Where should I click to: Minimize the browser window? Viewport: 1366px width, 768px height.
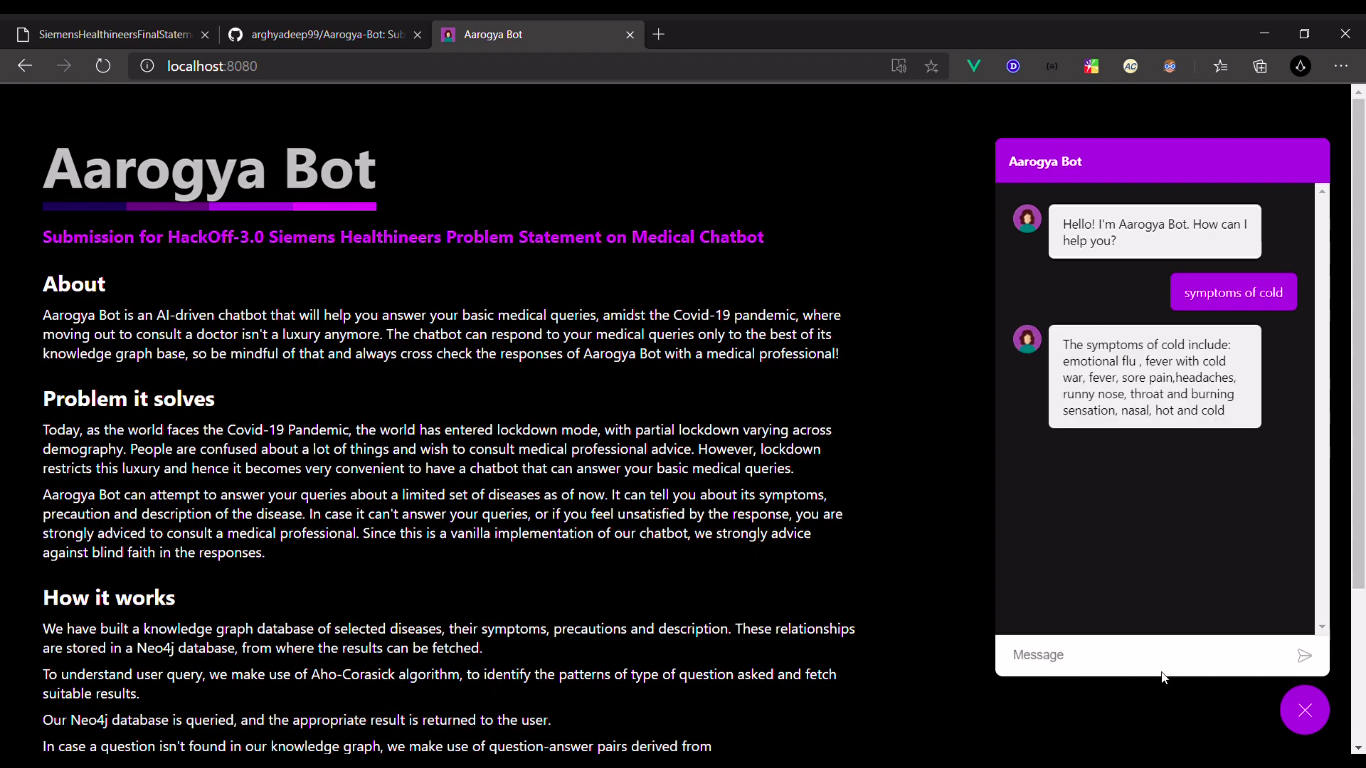1264,34
